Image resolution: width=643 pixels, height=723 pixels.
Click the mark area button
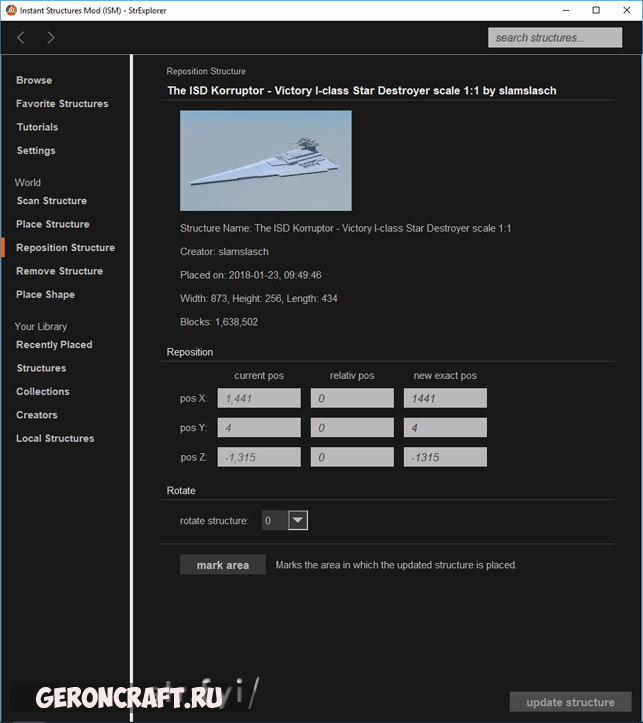coord(223,565)
